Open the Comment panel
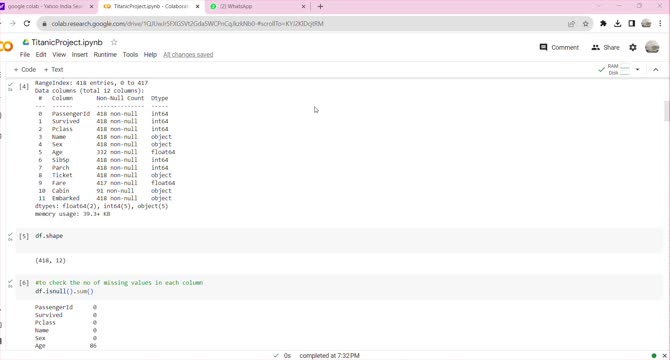This screenshot has width=670, height=360. tap(559, 47)
